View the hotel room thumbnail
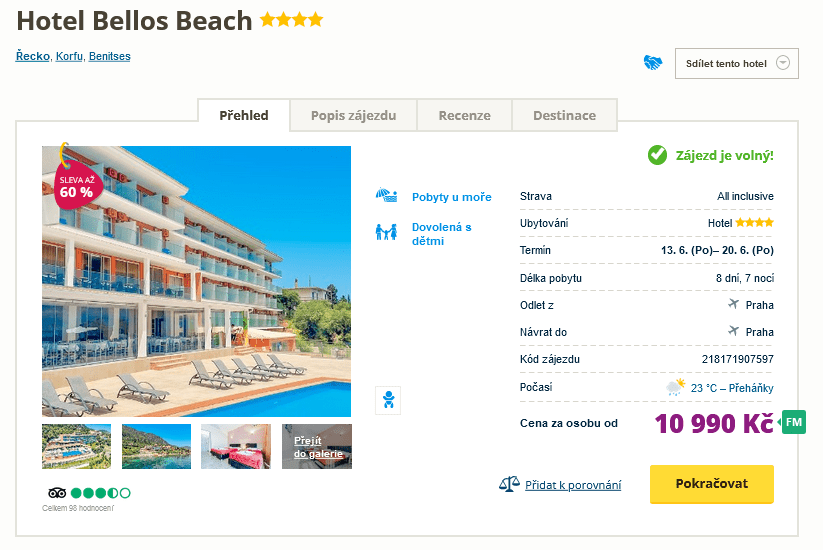The image size is (823, 550). coord(235,446)
